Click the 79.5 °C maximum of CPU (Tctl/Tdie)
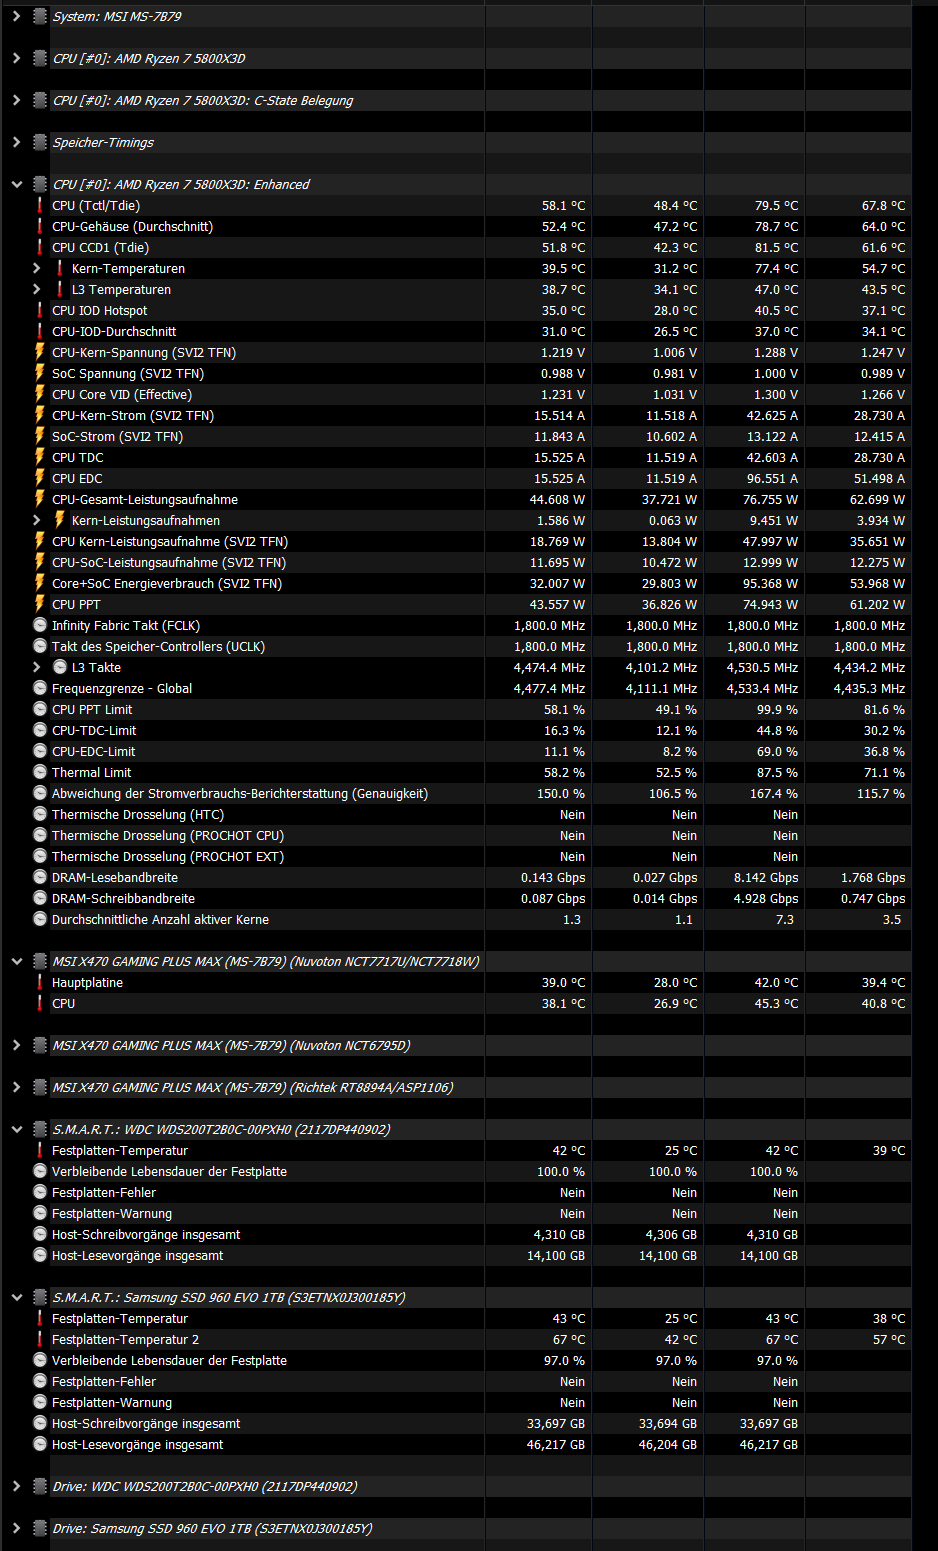This screenshot has width=938, height=1551. click(x=776, y=205)
